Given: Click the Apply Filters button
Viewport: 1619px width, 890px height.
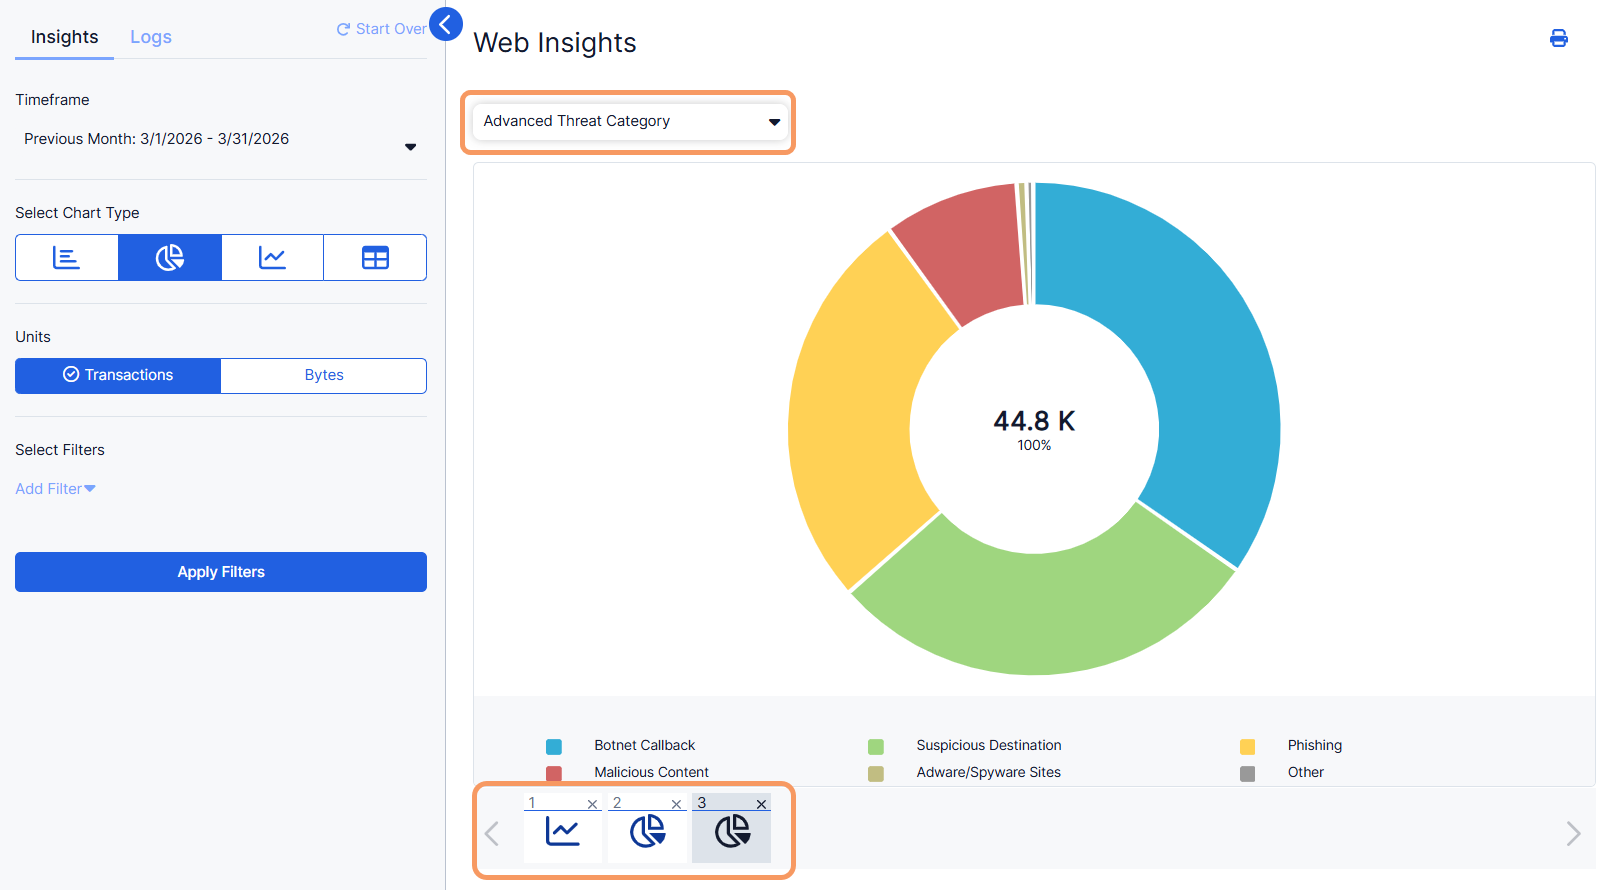Looking at the screenshot, I should pyautogui.click(x=221, y=572).
